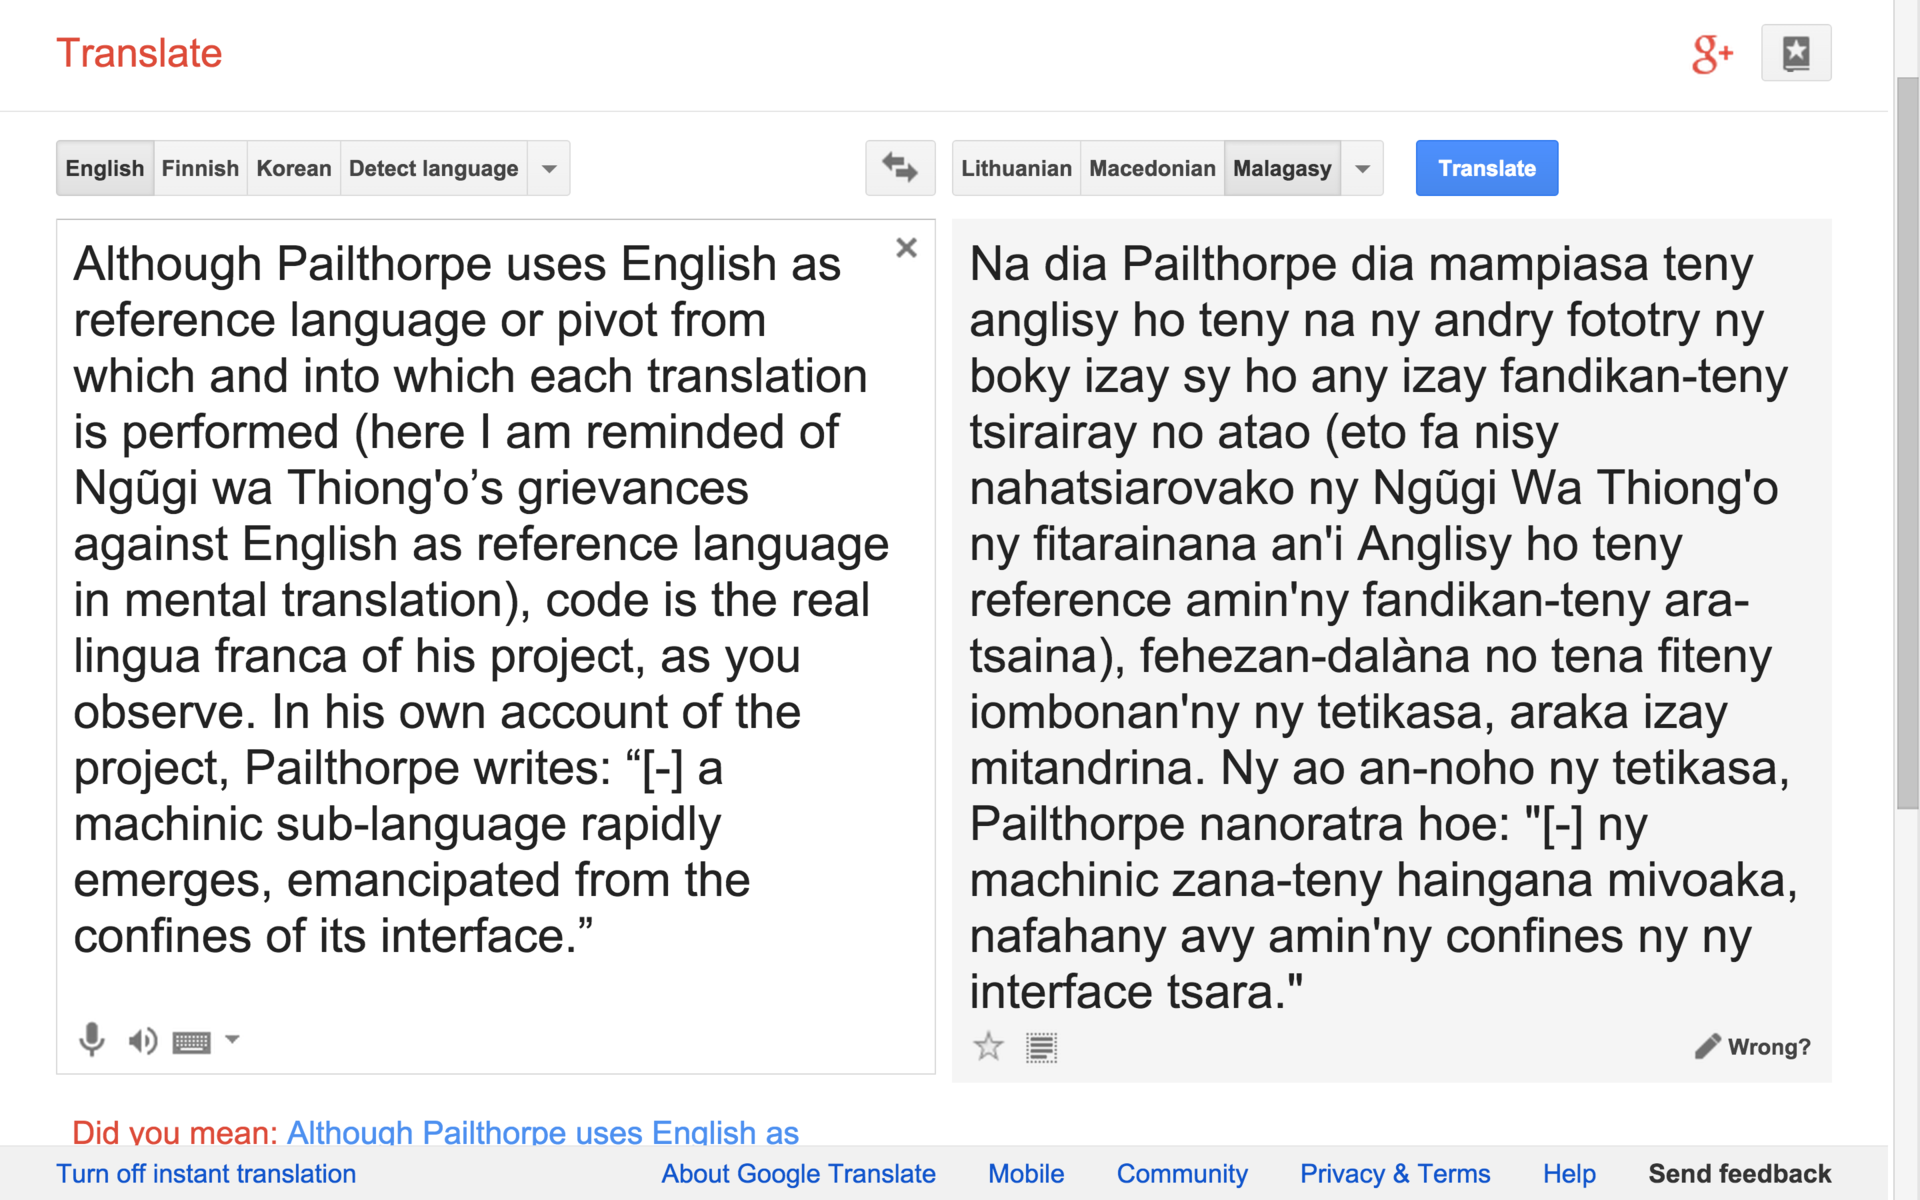
Task: Expand the source language dropdown arrow
Action: pos(549,168)
